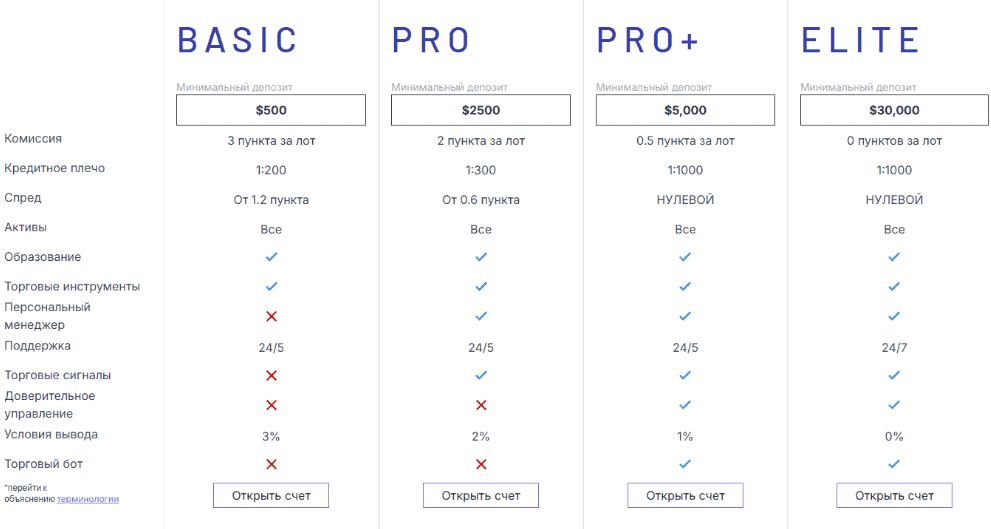Open a BASIC account with Открыть счет

coord(270,495)
